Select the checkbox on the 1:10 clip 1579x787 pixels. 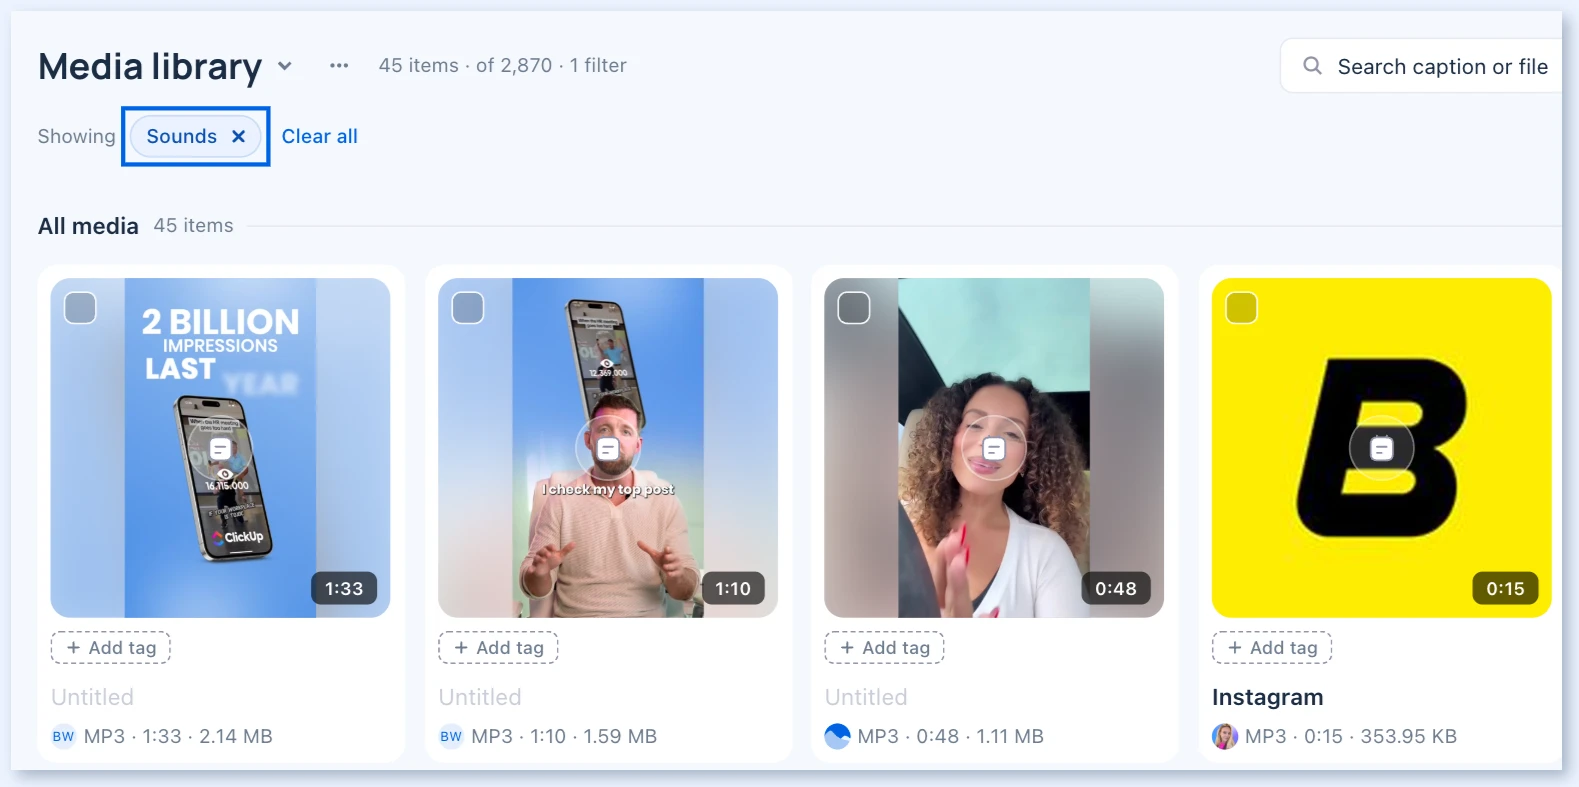point(468,308)
